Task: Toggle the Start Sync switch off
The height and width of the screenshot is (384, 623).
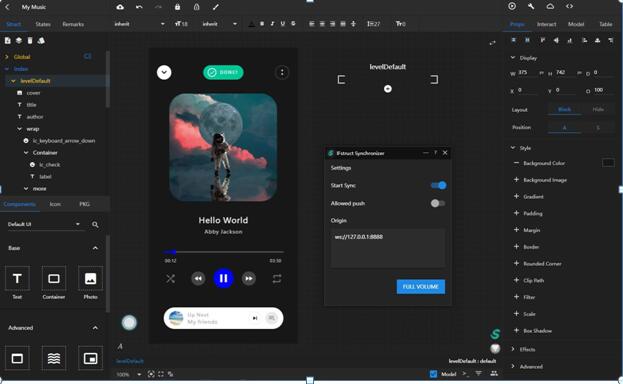Action: tap(439, 186)
